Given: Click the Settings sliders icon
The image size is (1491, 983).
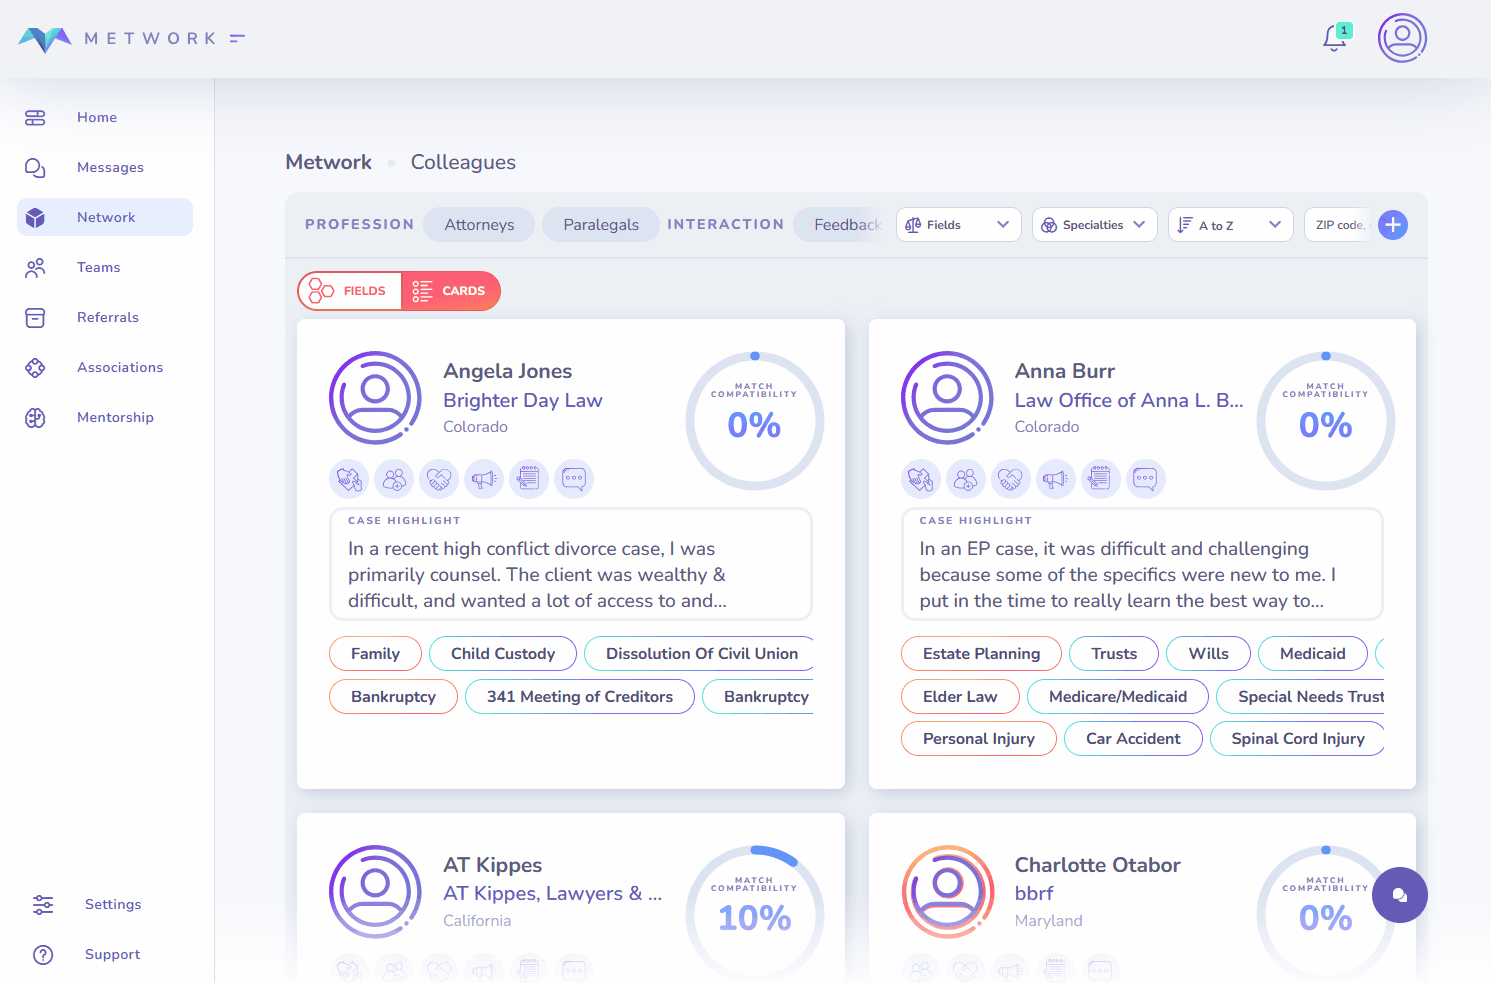Looking at the screenshot, I should pos(43,905).
